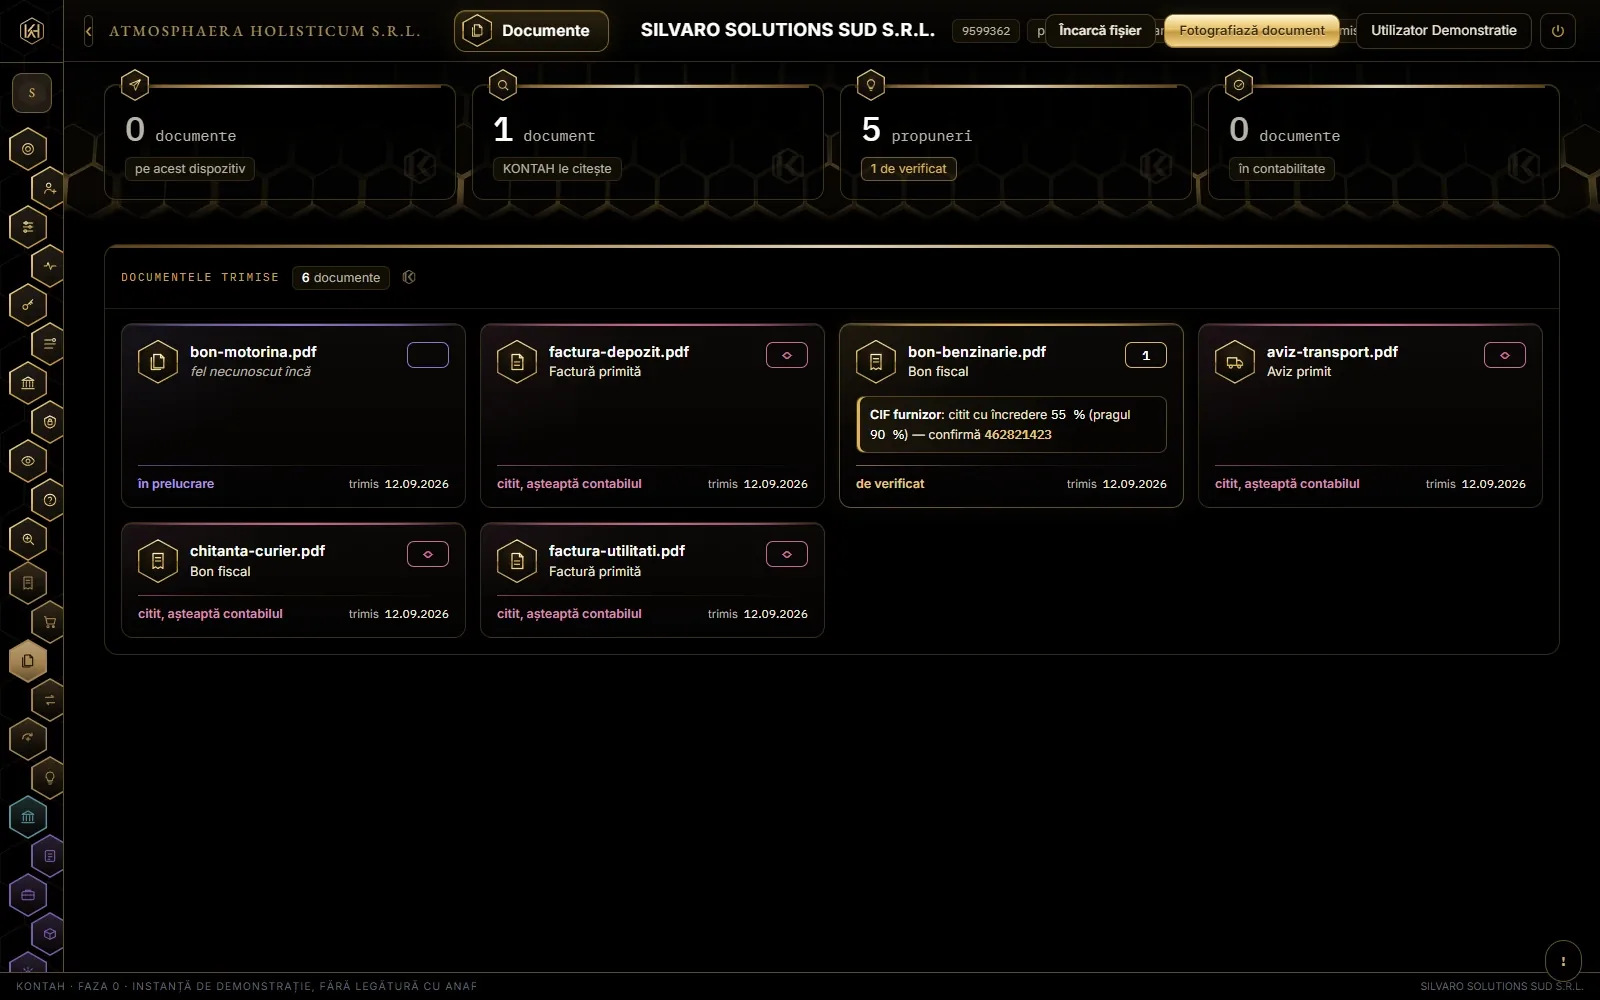This screenshot has height=1000, width=1600.
Task: Open the receipt hexagon in the sidebar
Action: (28, 583)
